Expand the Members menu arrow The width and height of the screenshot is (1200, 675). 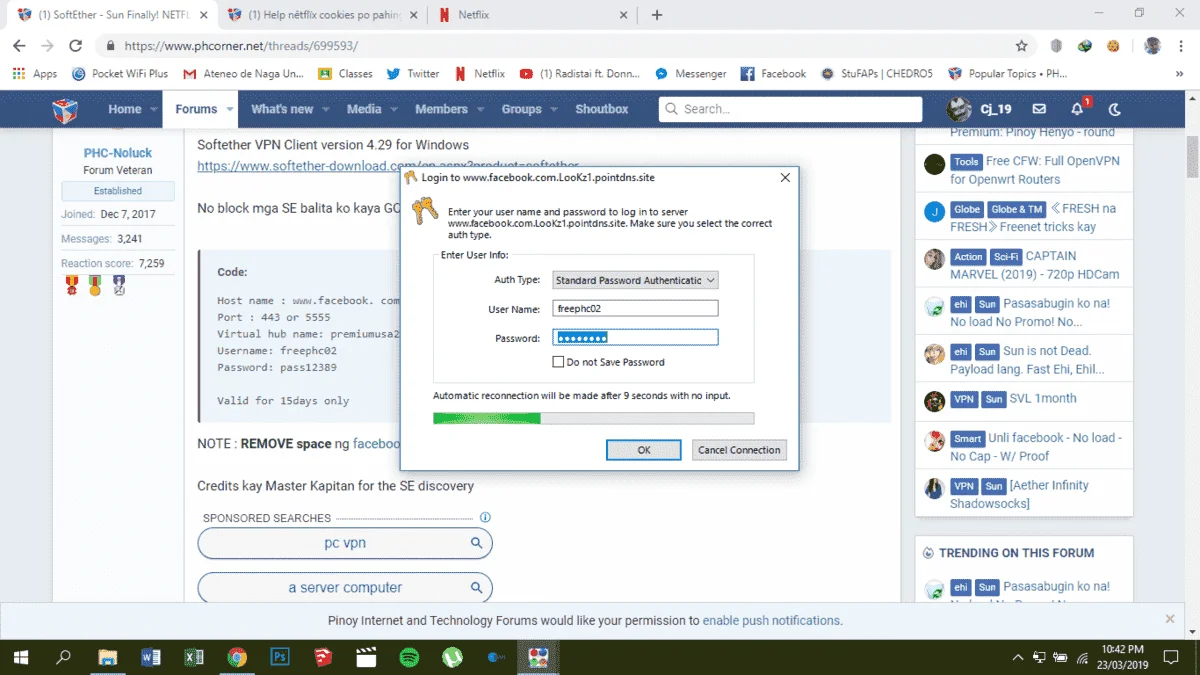[x=480, y=109]
